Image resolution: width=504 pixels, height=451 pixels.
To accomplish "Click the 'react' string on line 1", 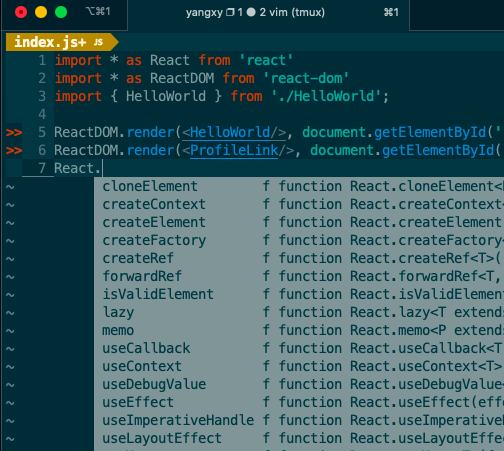I will 266,60.
